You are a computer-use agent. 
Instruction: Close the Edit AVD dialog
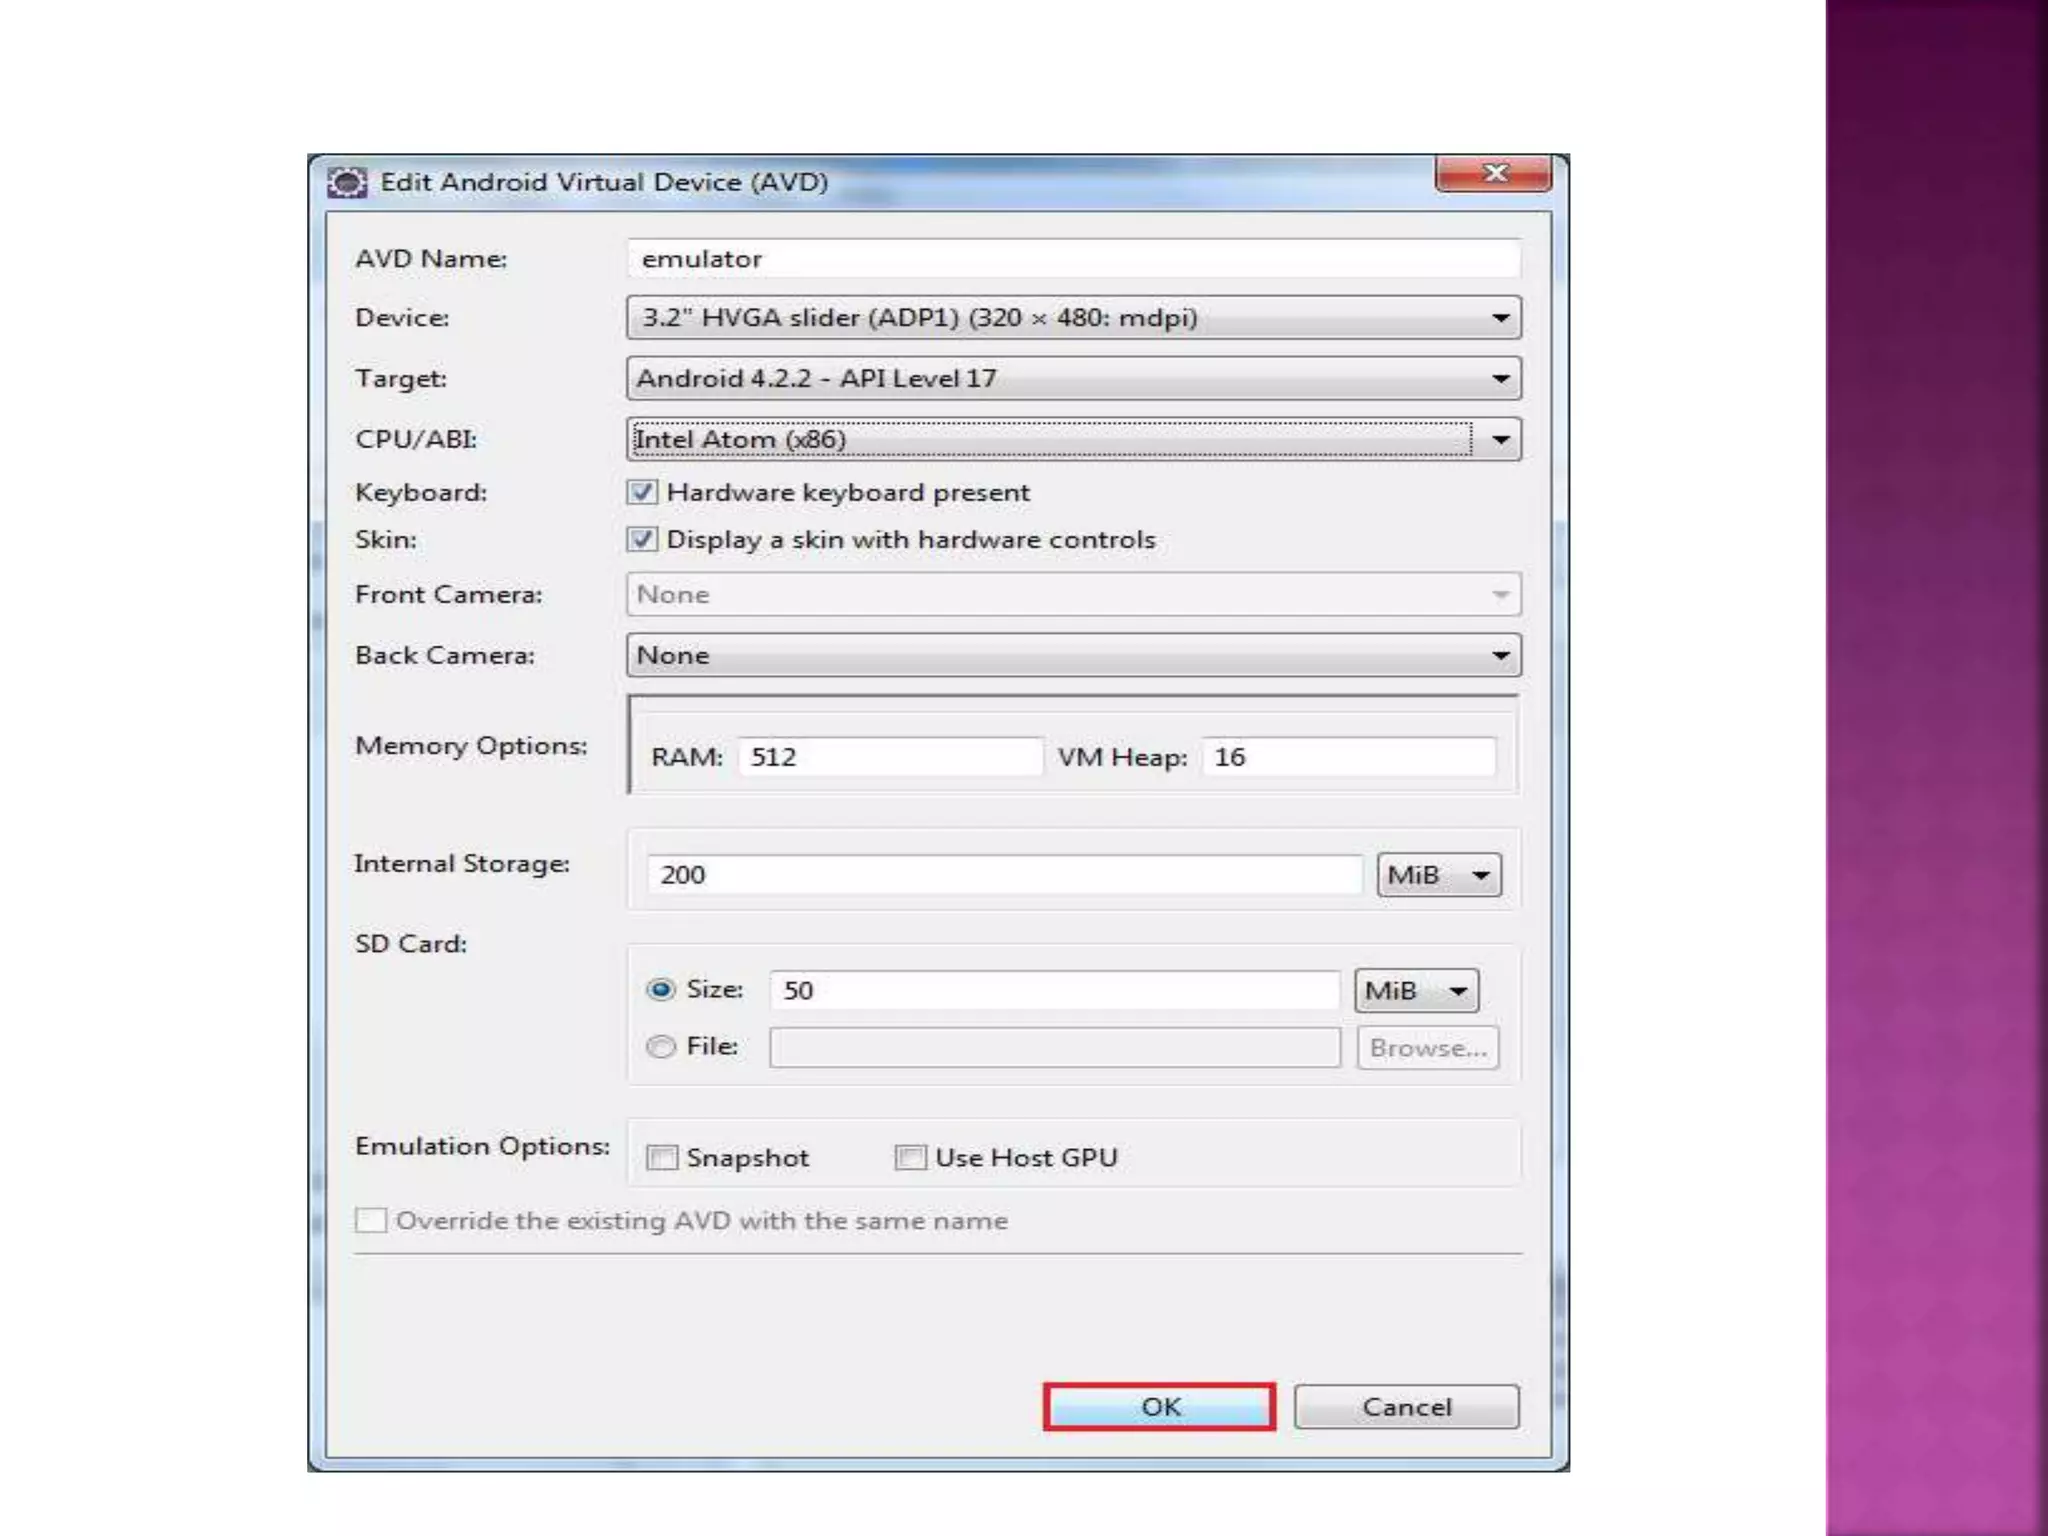click(1494, 173)
